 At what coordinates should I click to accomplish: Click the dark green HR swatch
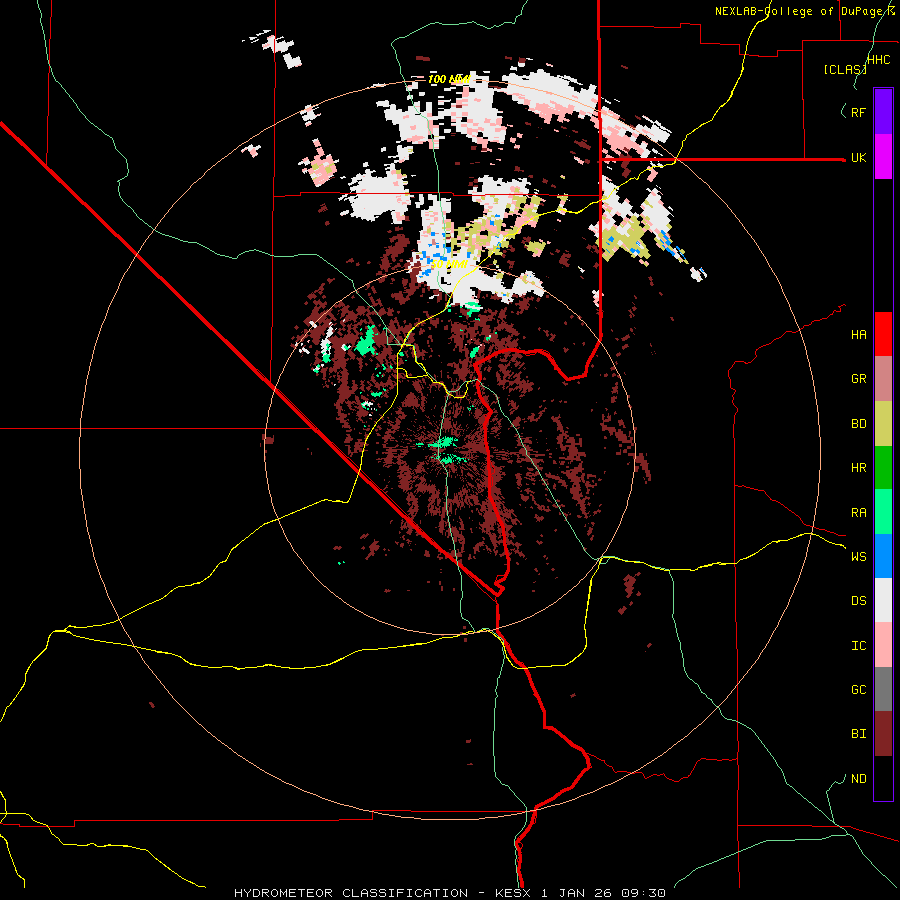883,467
